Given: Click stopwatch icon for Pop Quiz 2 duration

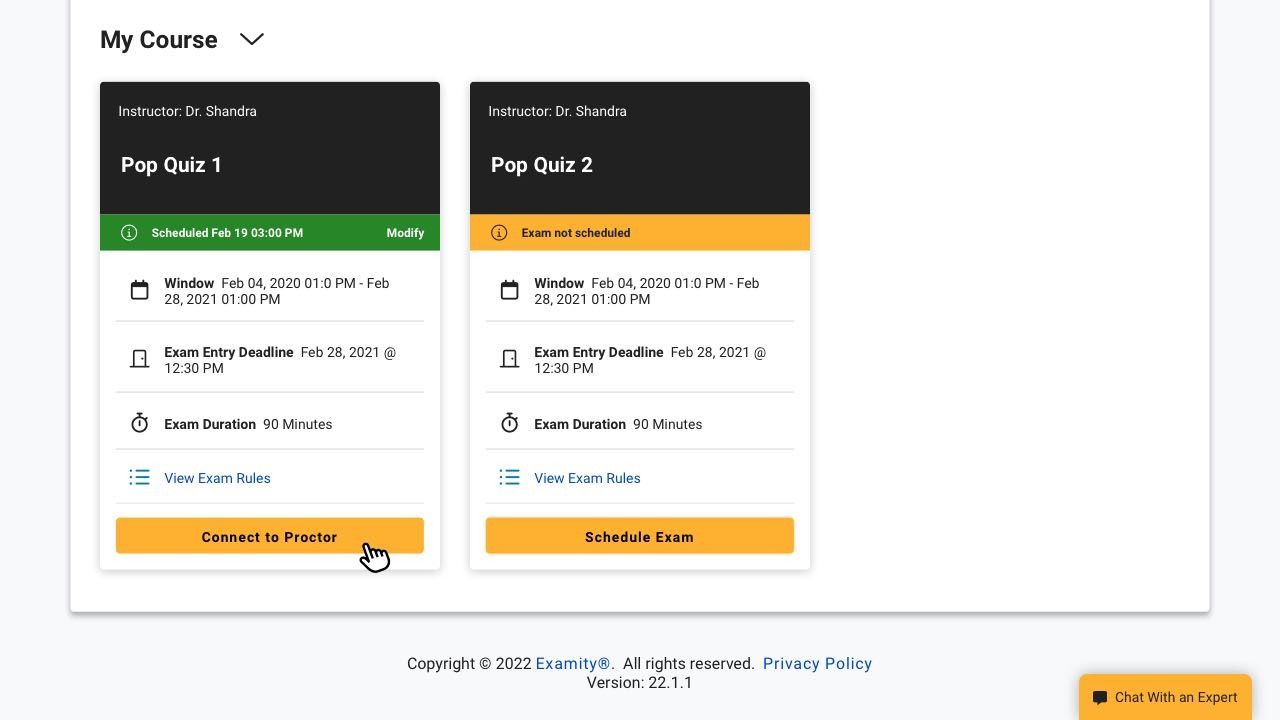Looking at the screenshot, I should (510, 423).
